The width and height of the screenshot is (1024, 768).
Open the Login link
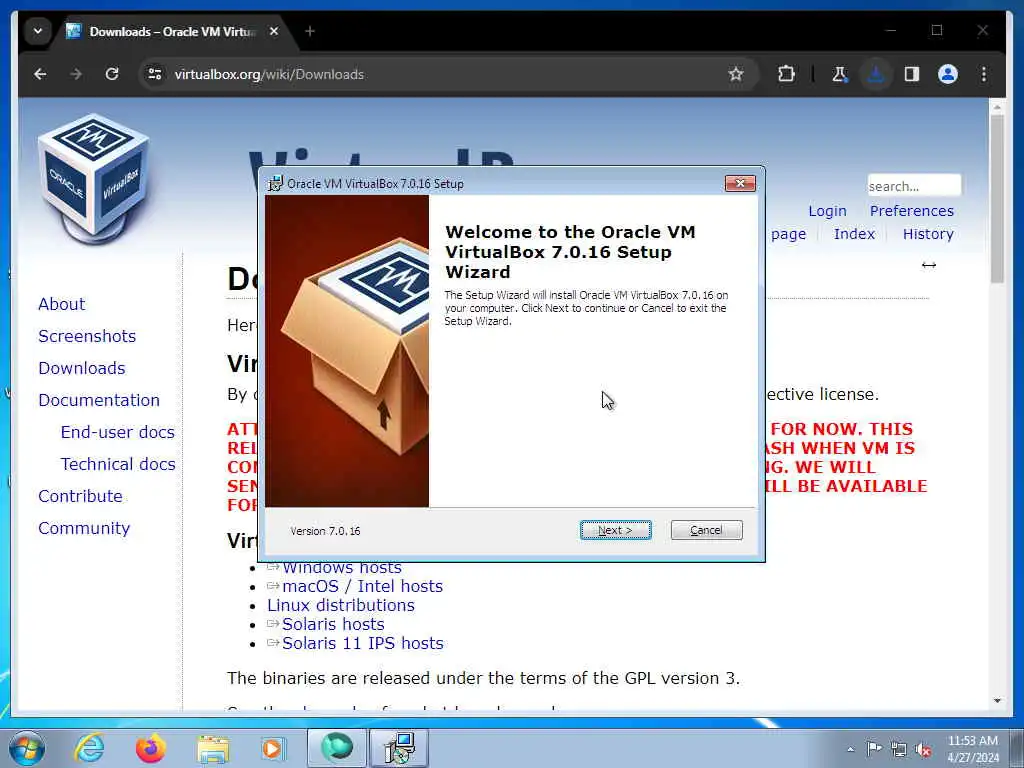[827, 211]
